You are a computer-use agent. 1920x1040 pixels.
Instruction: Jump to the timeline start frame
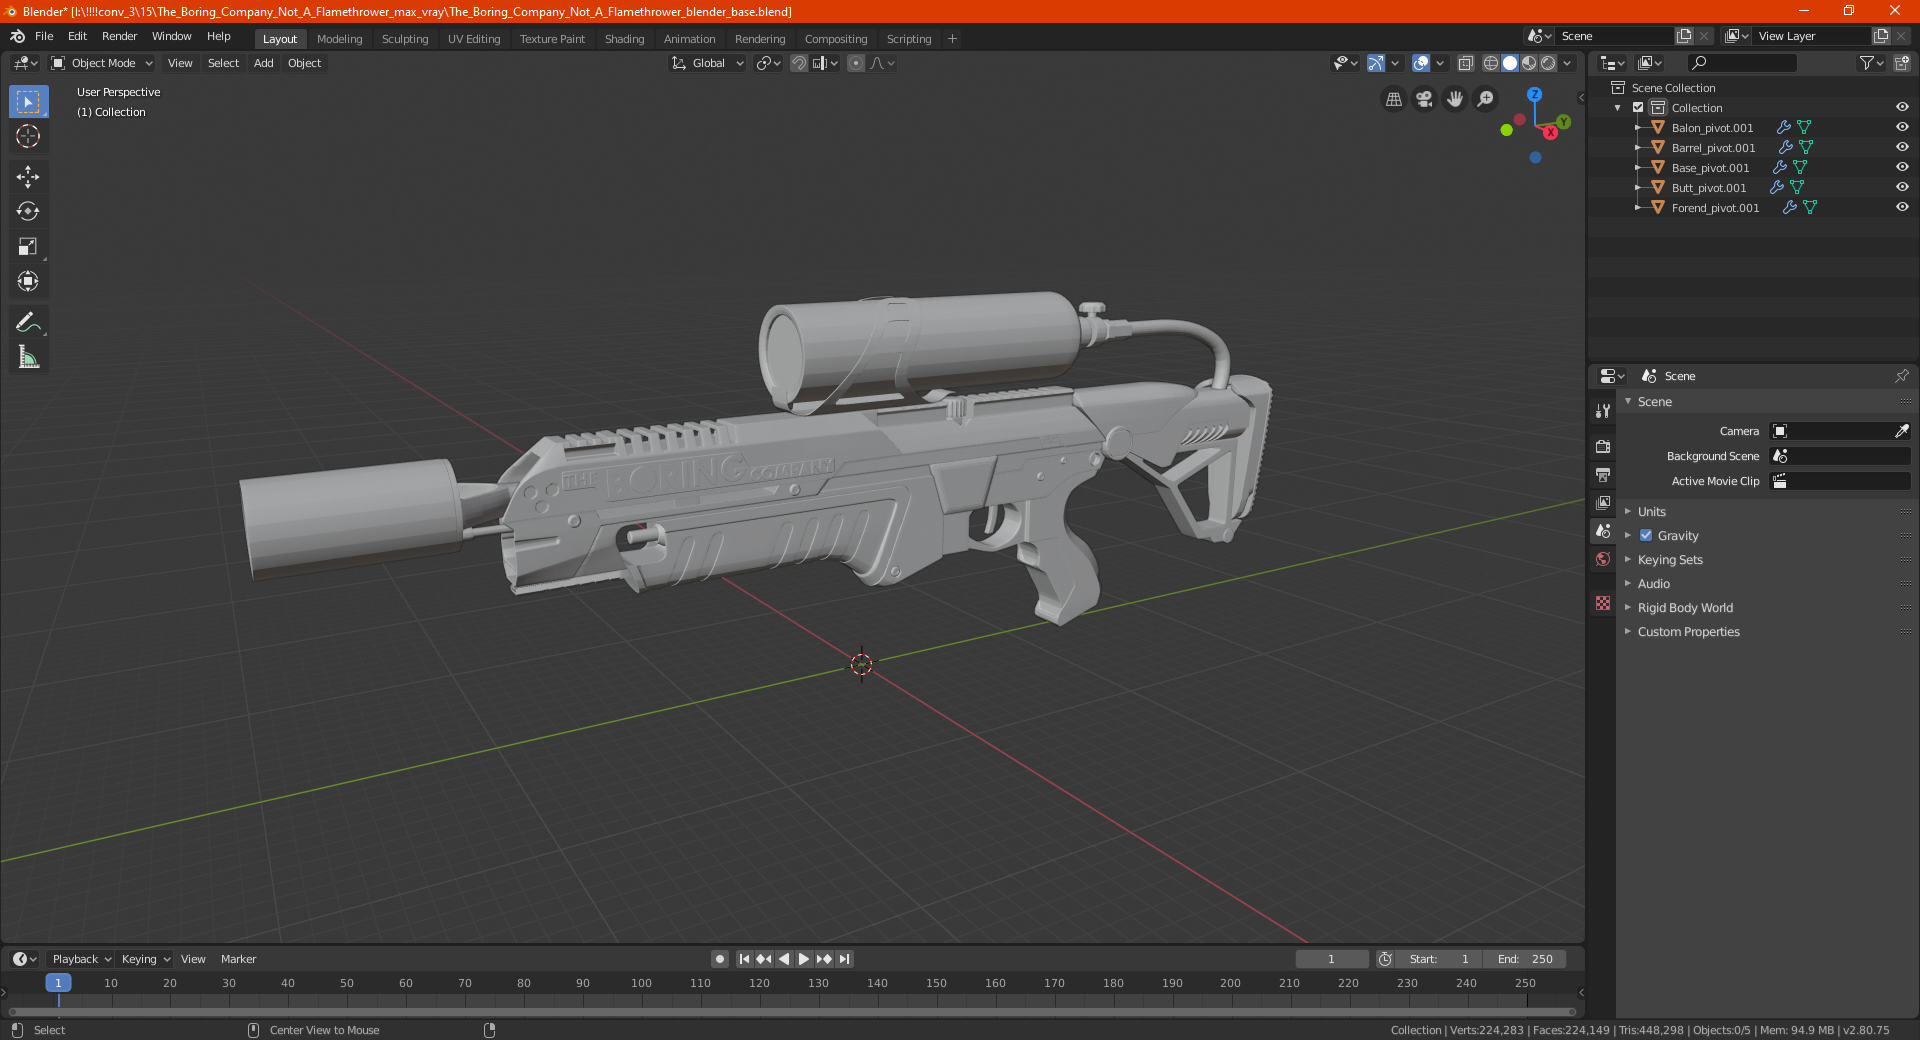[744, 959]
